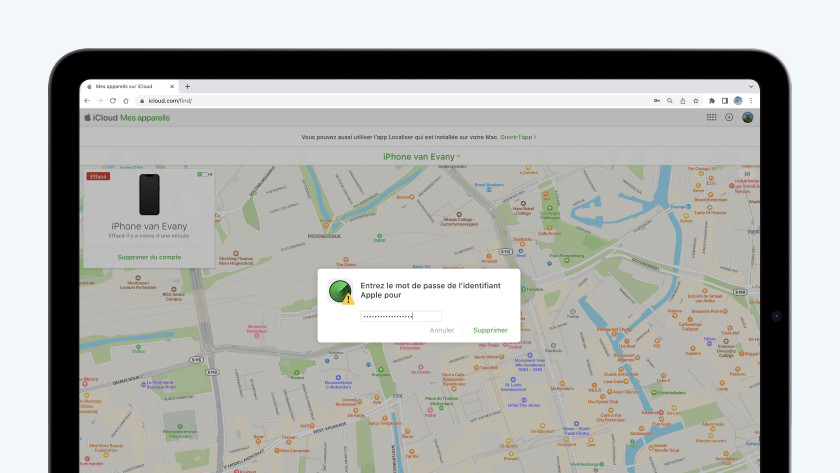Reload the icloud.com page
Image resolution: width=840 pixels, height=473 pixels.
pos(113,101)
